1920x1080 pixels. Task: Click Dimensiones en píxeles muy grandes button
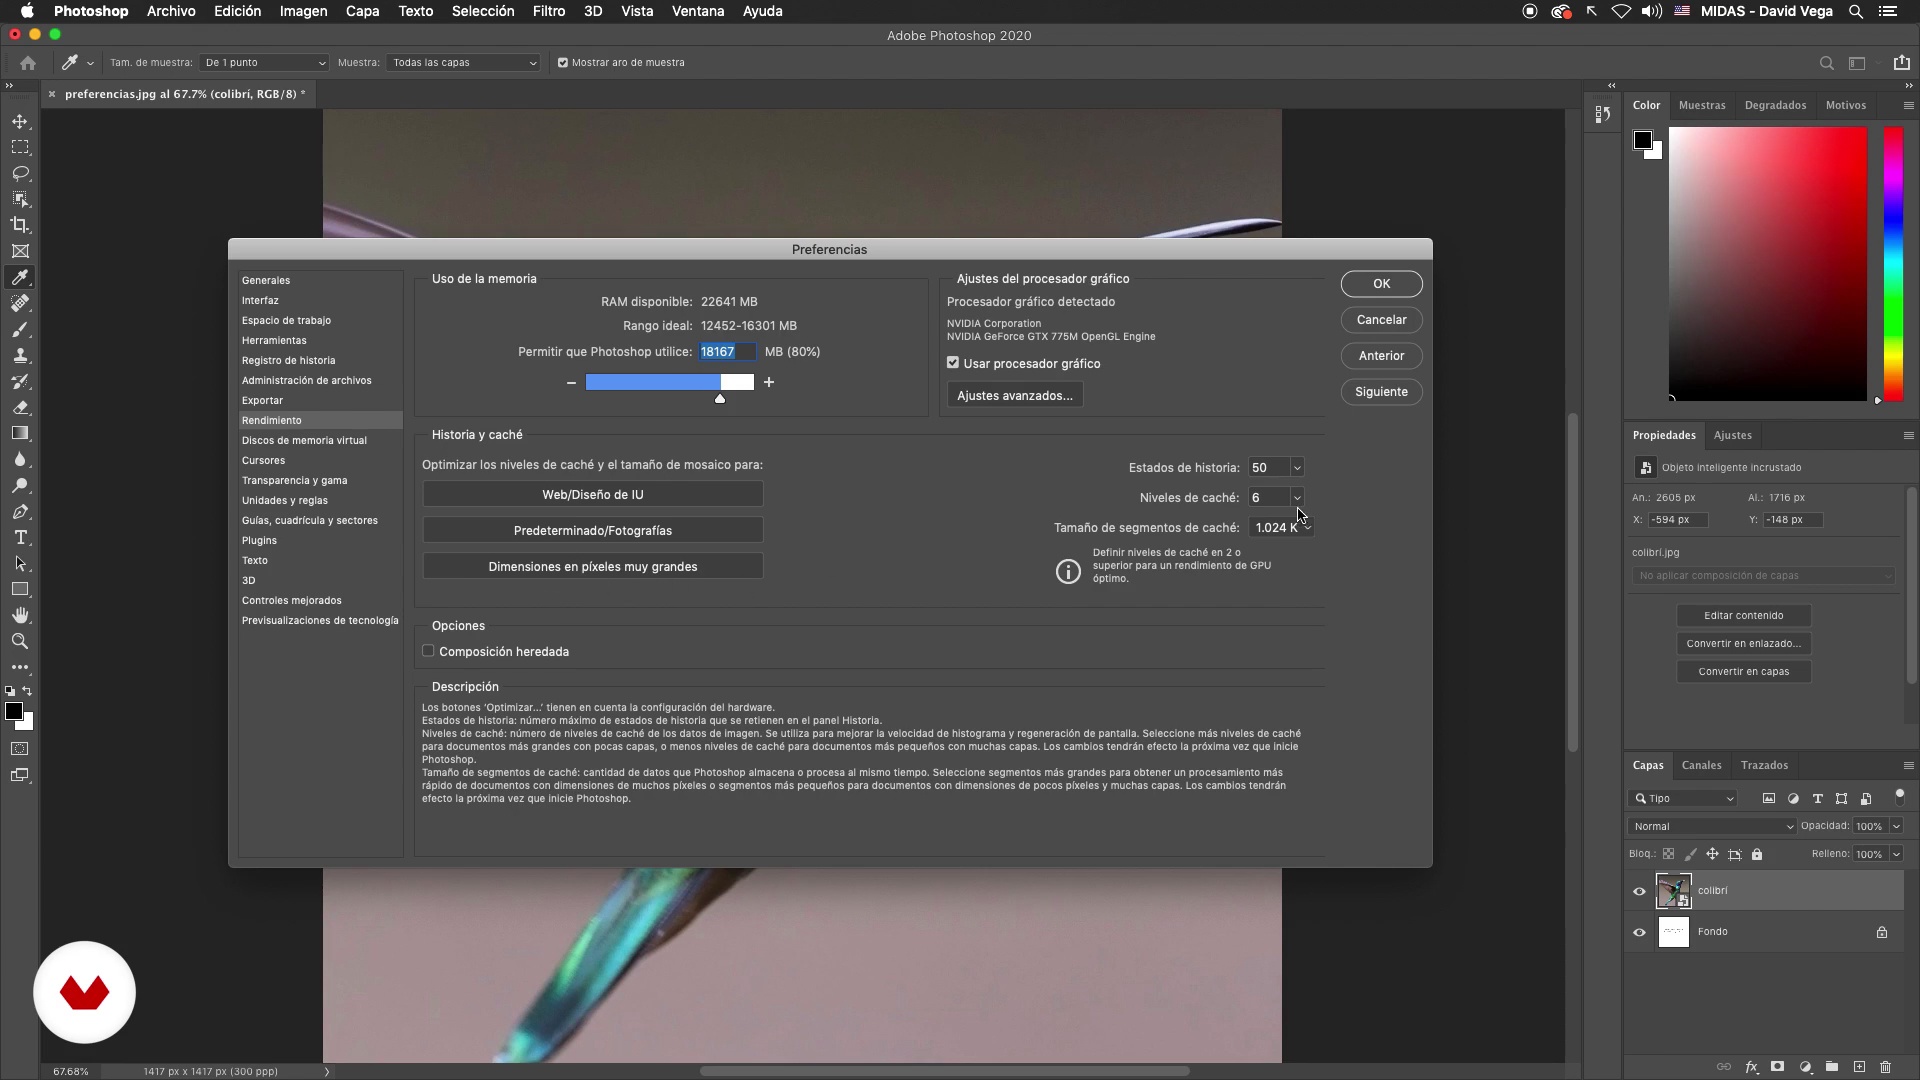[593, 566]
